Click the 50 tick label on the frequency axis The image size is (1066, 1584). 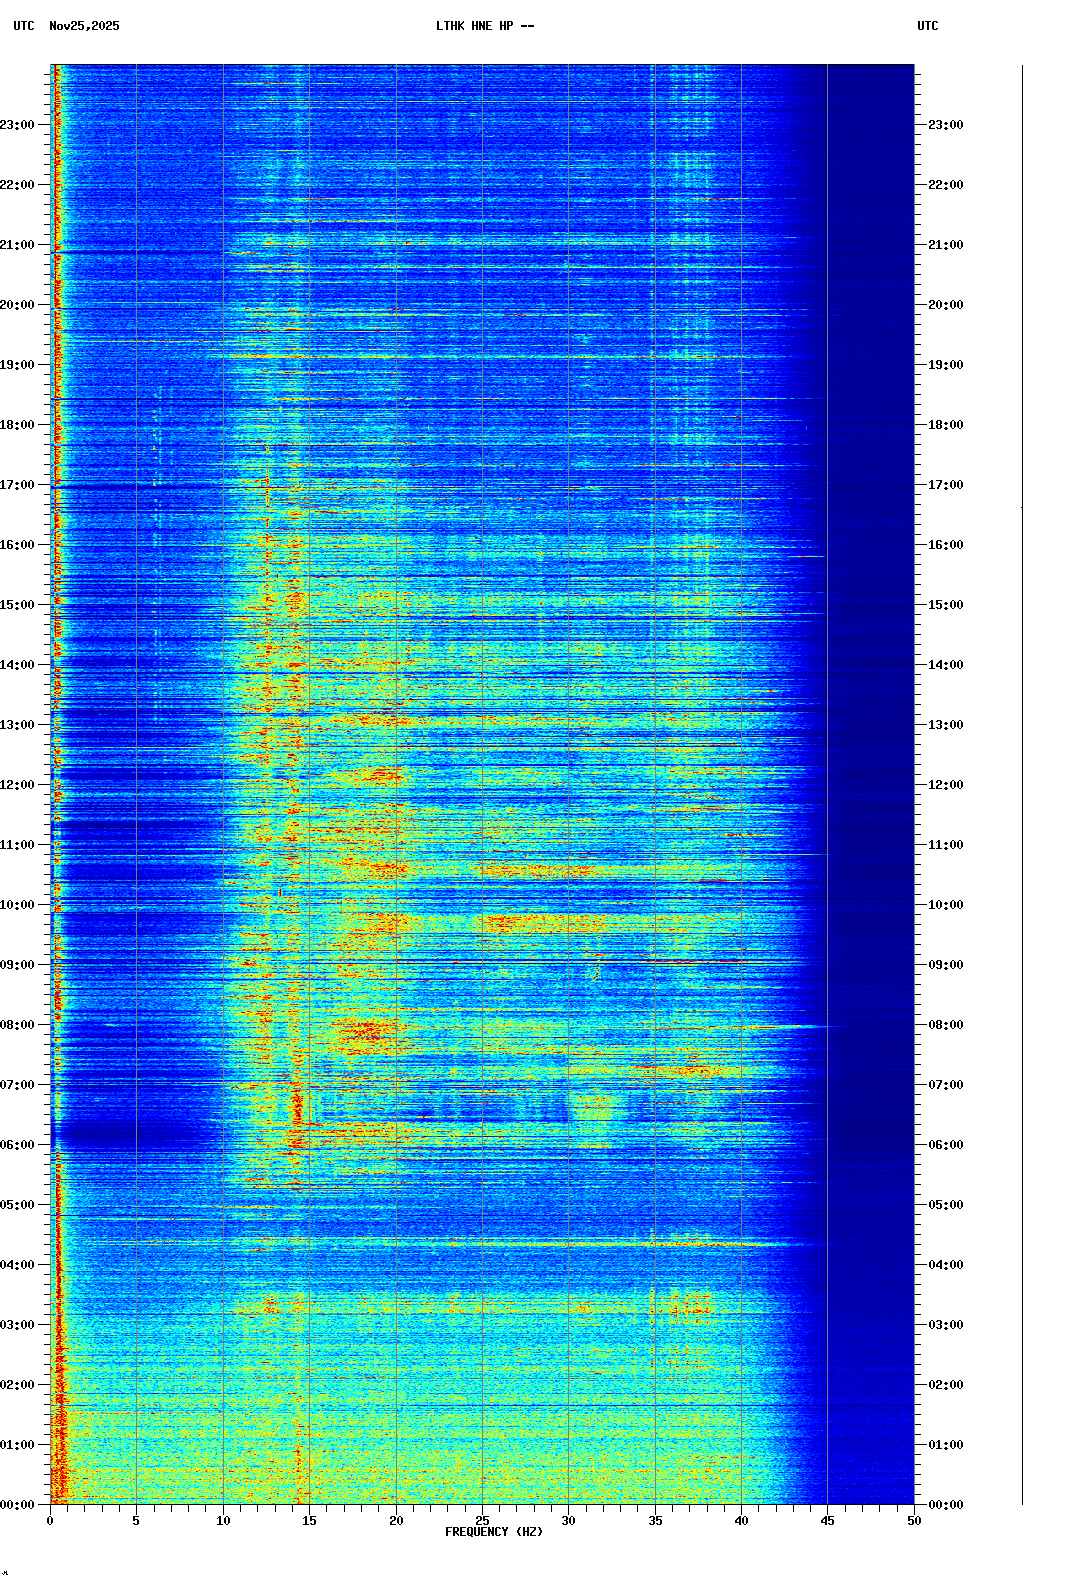[914, 1521]
